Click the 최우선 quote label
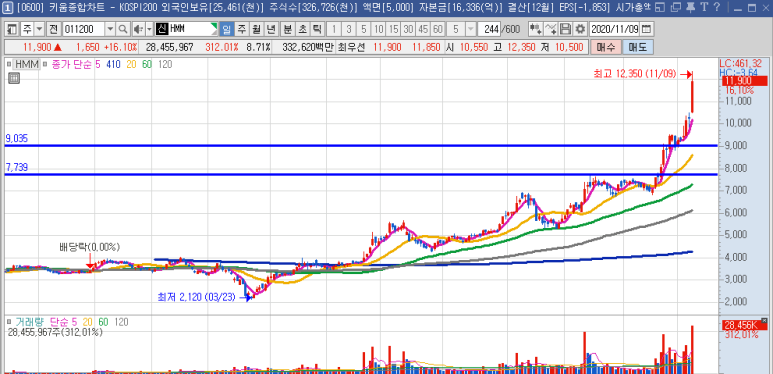 351,48
